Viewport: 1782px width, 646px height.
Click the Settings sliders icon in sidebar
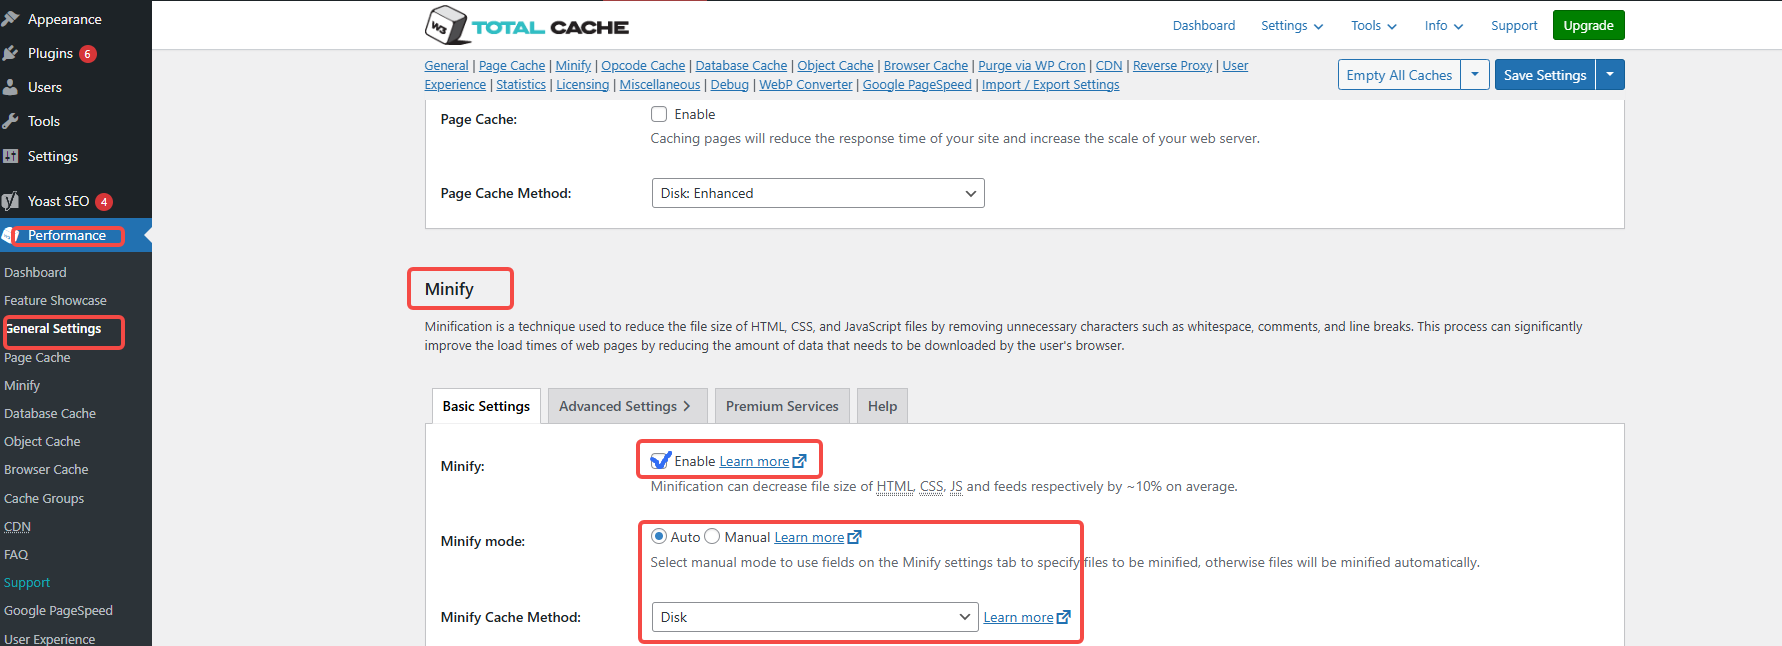point(11,156)
